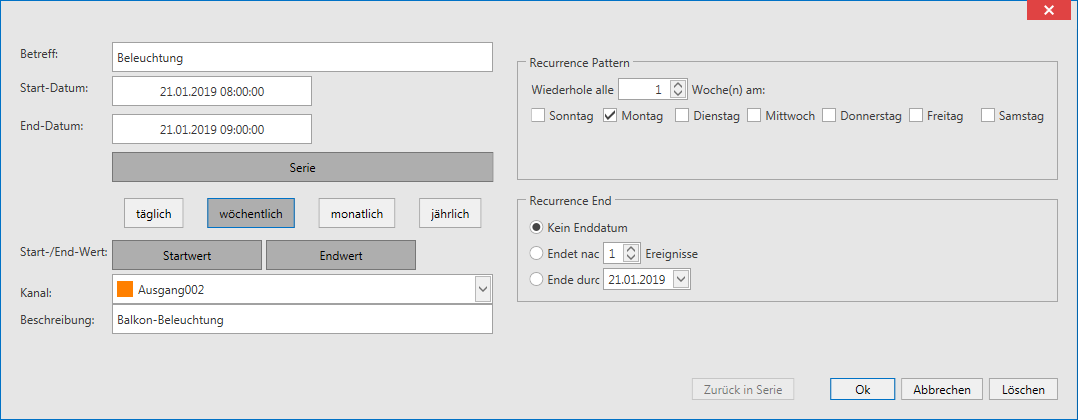The width and height of the screenshot is (1078, 420).
Task: Confirm with the Ok button
Action: [x=862, y=389]
